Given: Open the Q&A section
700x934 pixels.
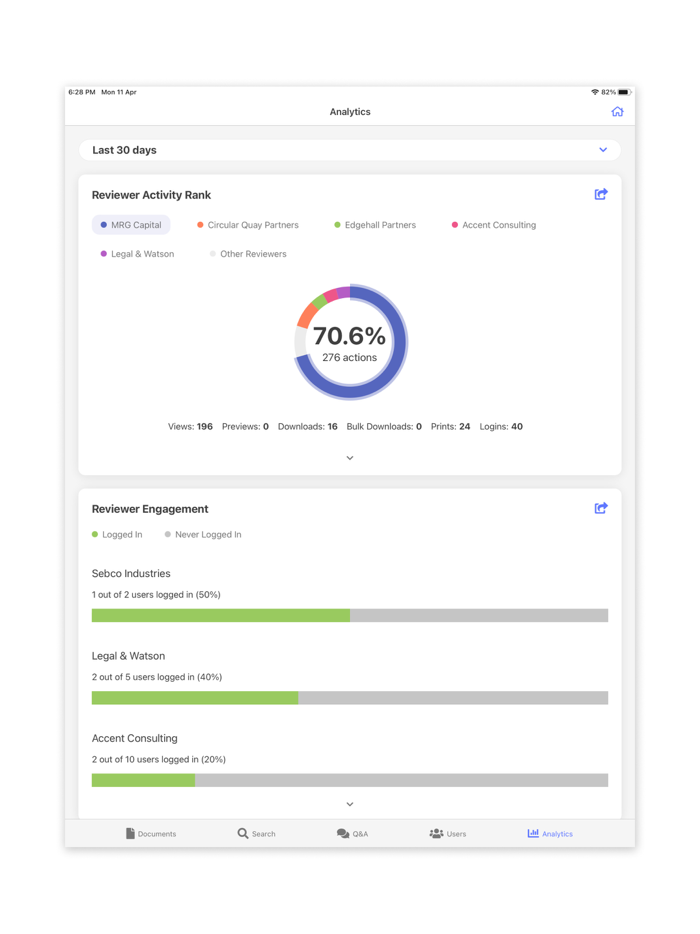Looking at the screenshot, I should point(352,833).
